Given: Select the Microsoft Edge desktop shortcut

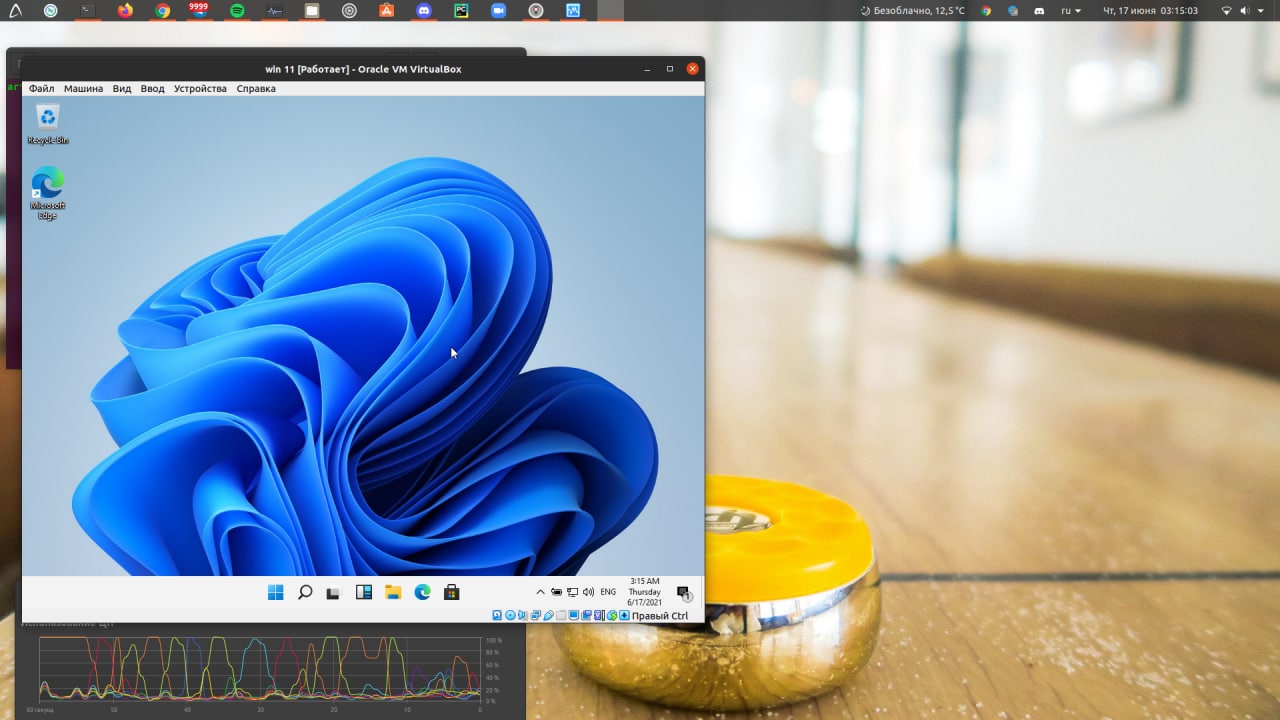Looking at the screenshot, I should pos(47,193).
